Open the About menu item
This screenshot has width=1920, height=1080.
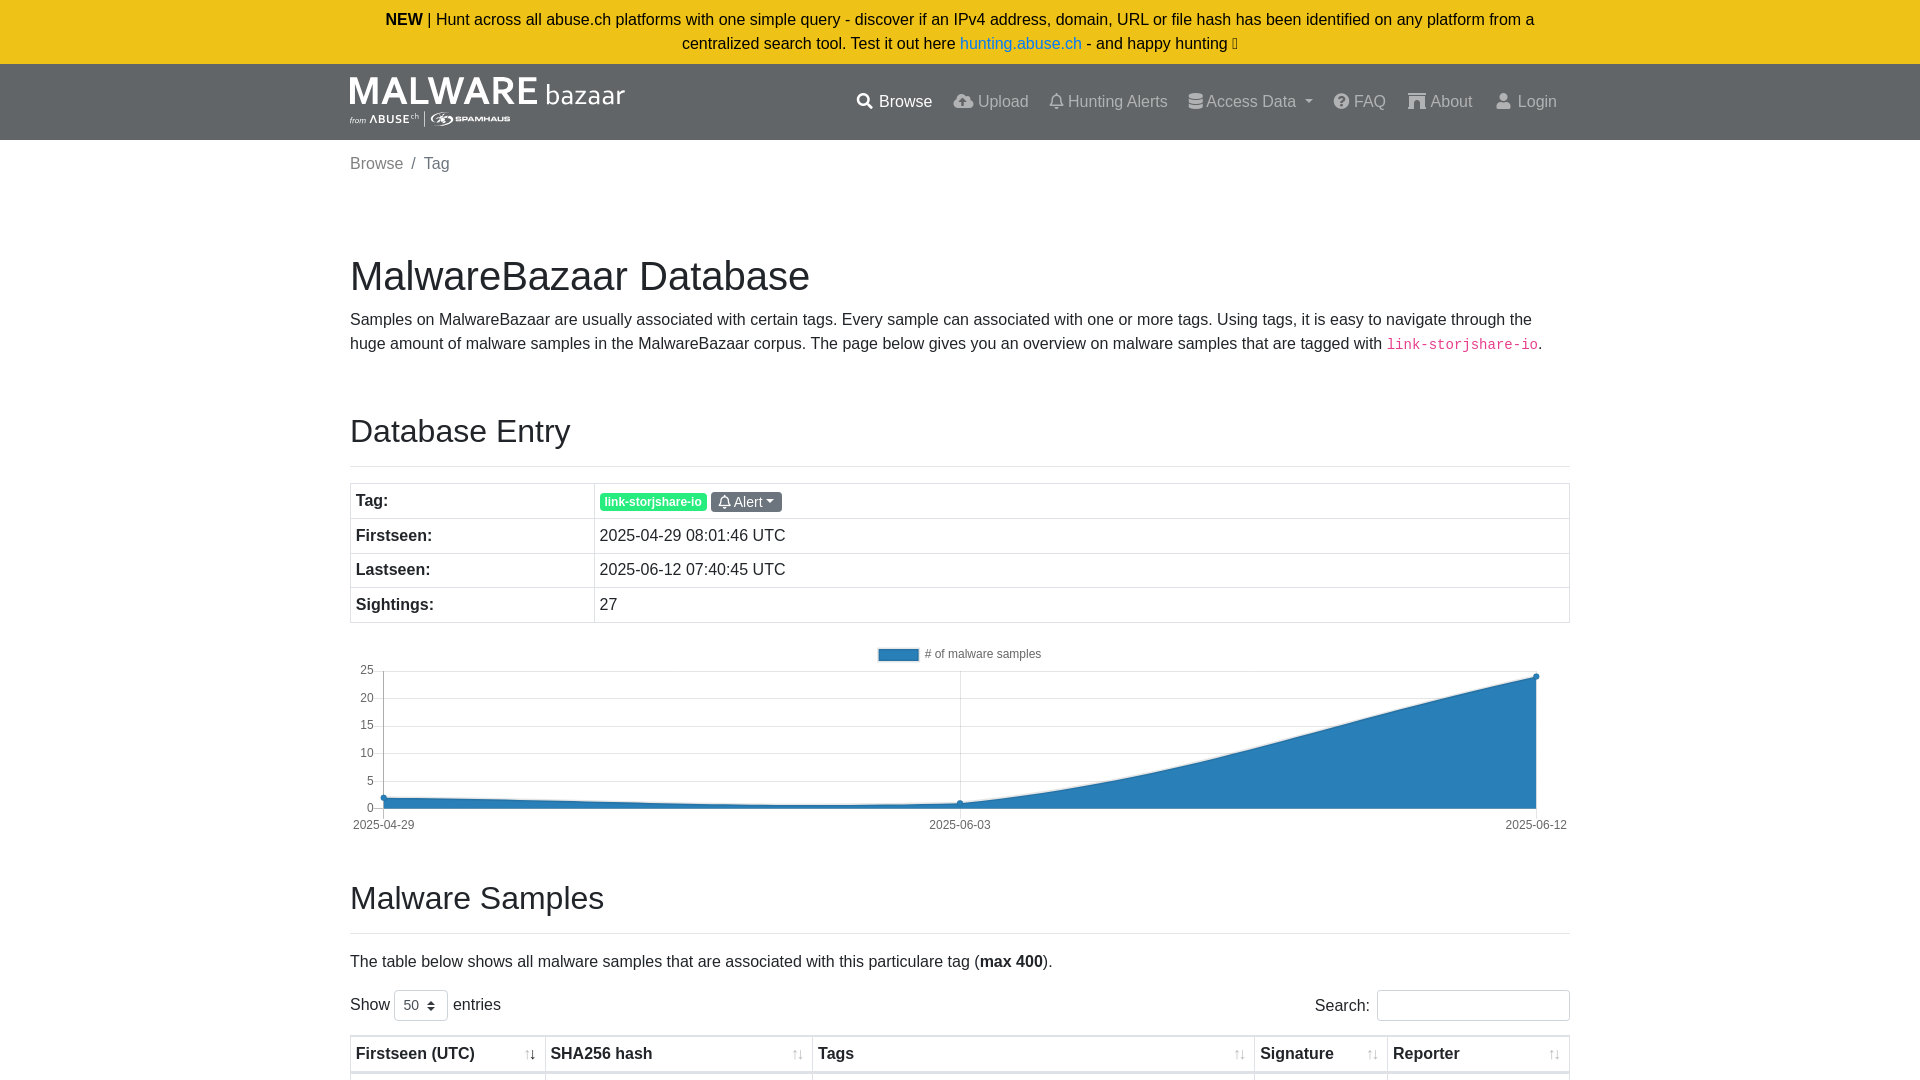pos(1440,102)
